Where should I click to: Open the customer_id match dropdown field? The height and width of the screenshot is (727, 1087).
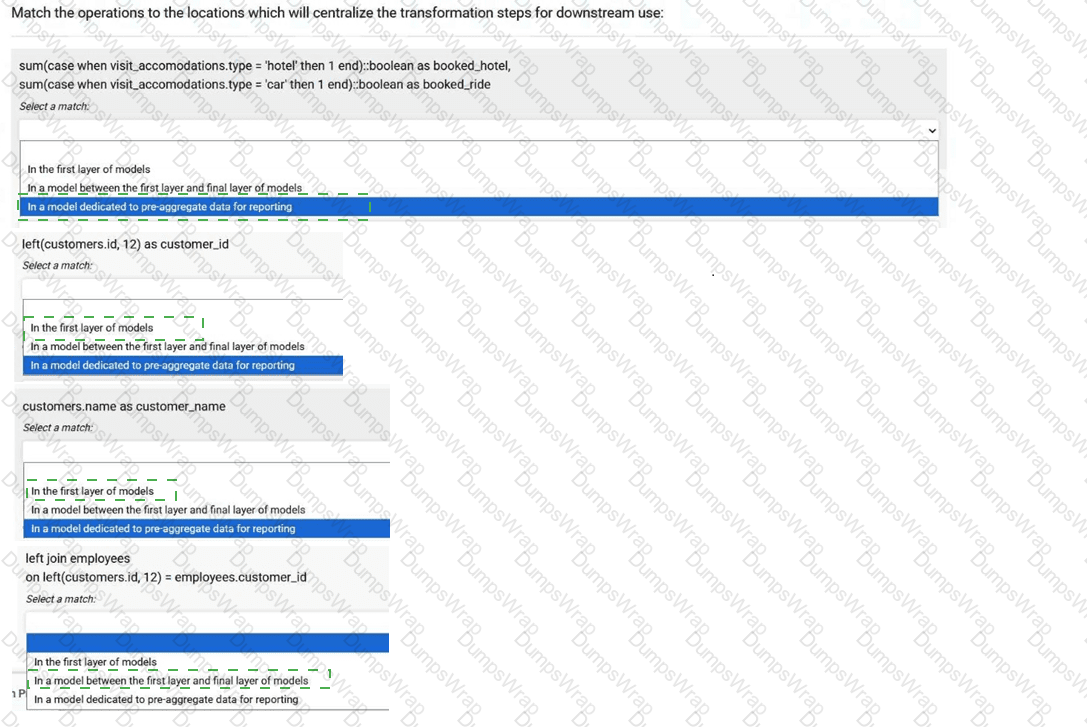(182, 289)
